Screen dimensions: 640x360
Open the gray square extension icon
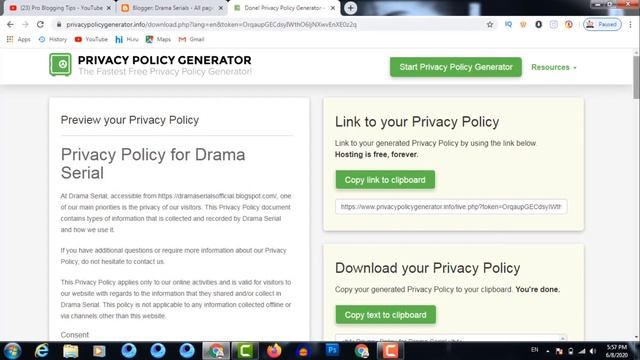[553, 24]
